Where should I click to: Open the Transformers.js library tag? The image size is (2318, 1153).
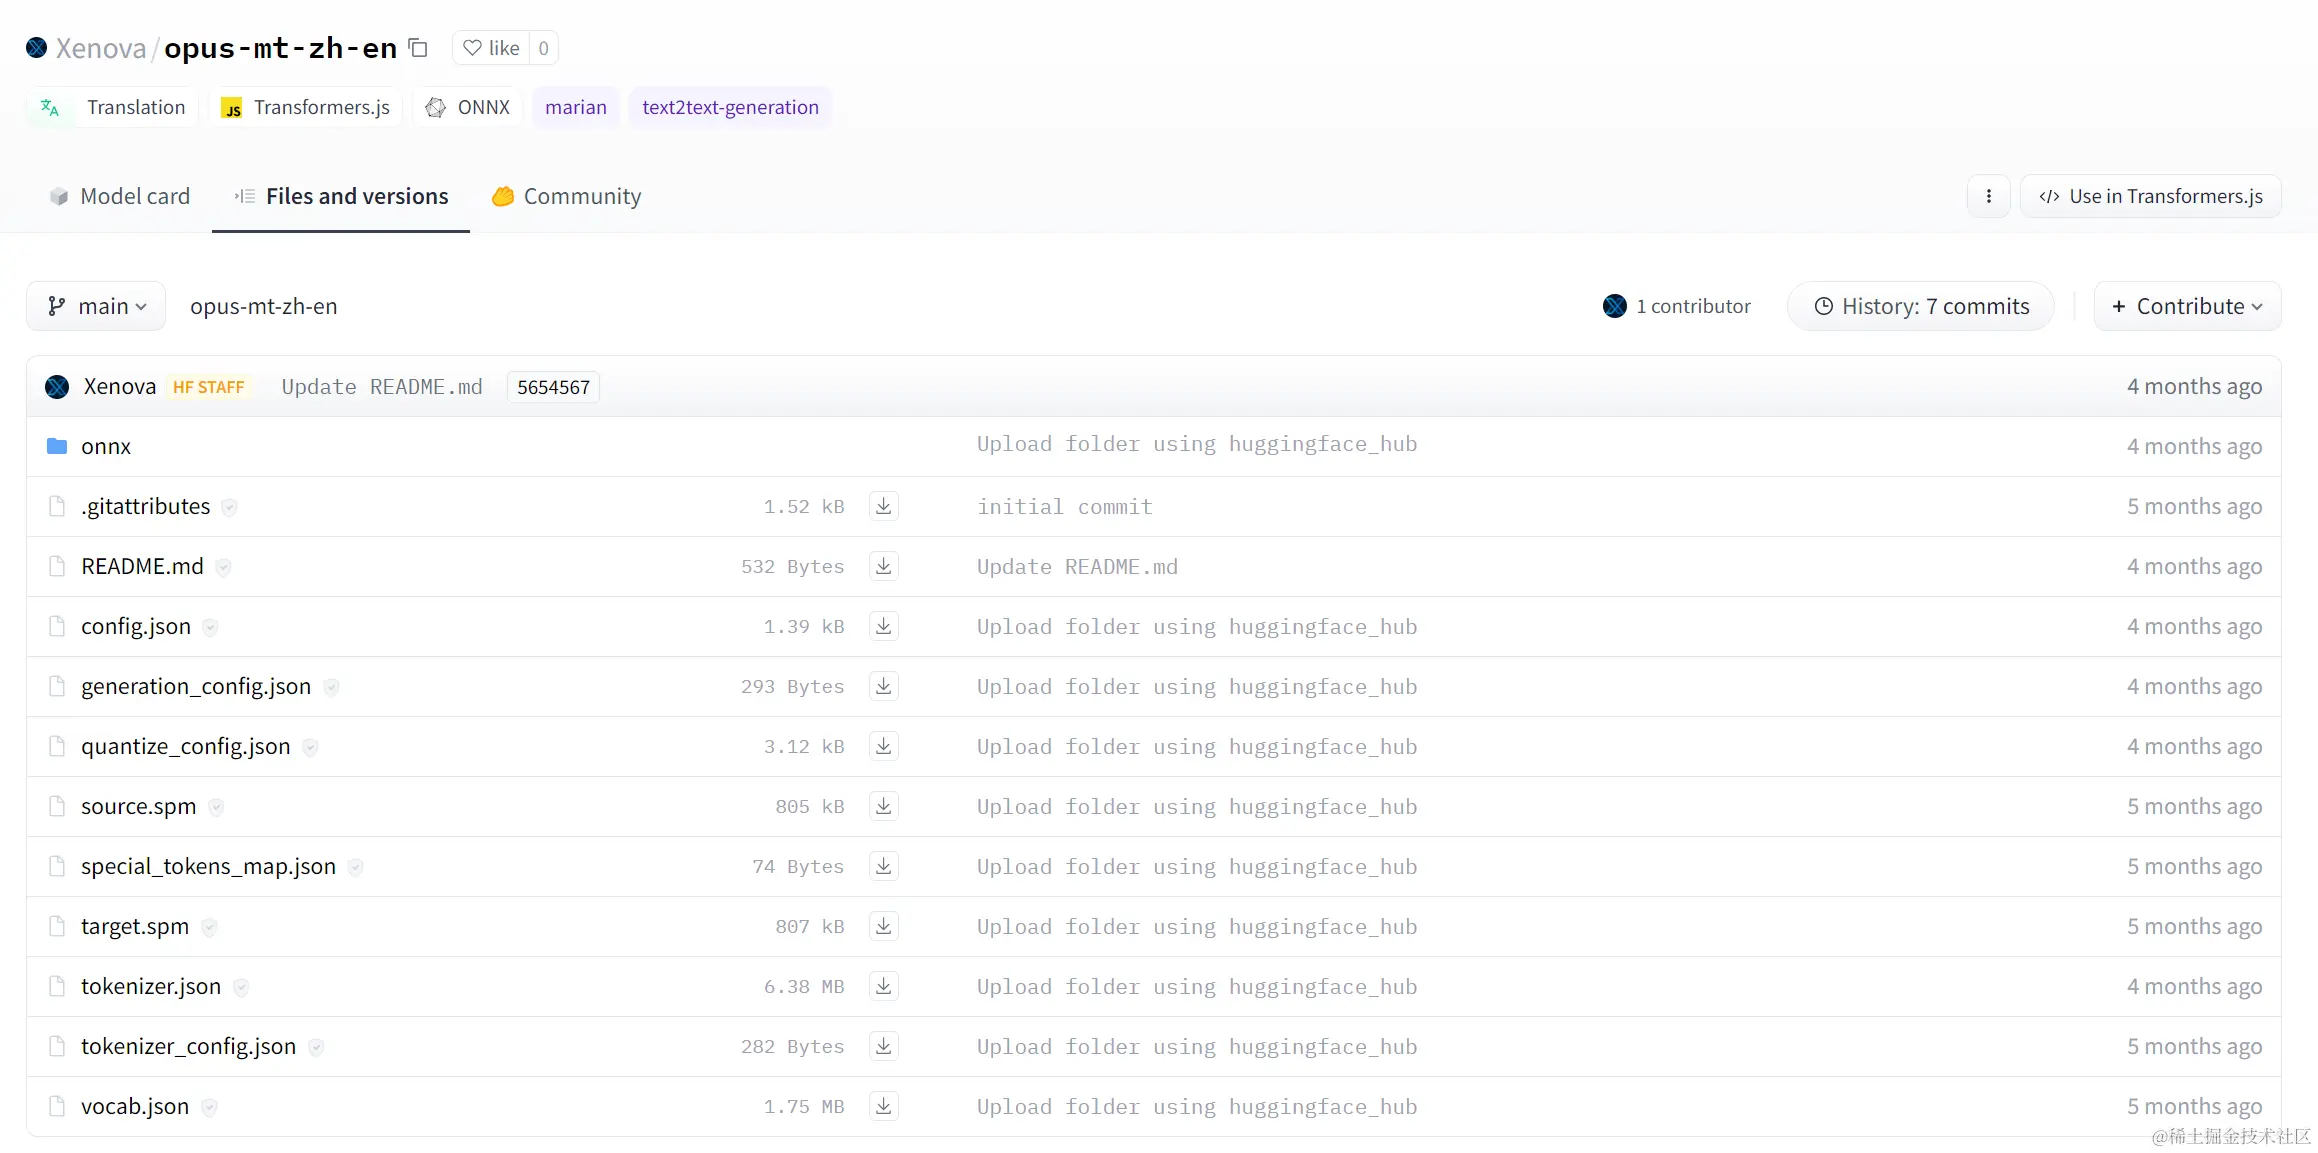(305, 107)
